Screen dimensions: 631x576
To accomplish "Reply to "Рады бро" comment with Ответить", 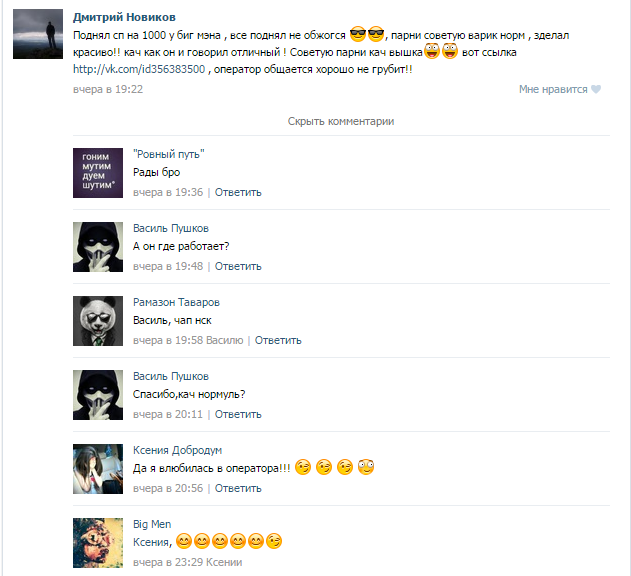I will (x=238, y=192).
